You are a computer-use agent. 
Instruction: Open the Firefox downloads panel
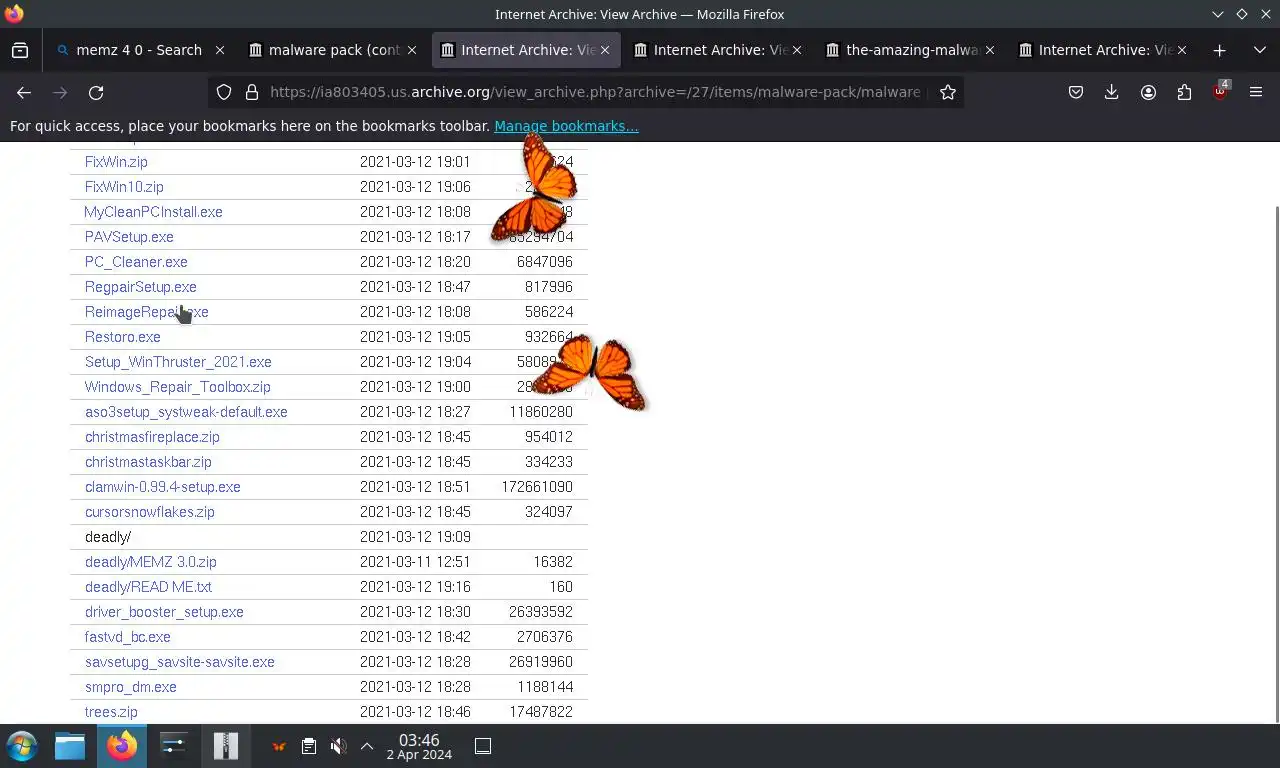(1111, 92)
